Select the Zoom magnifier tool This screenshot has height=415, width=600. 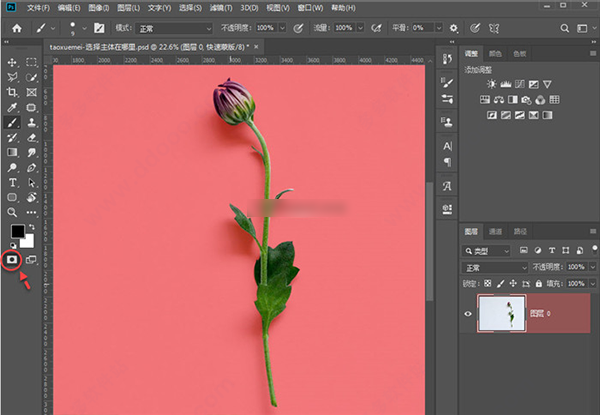12,212
